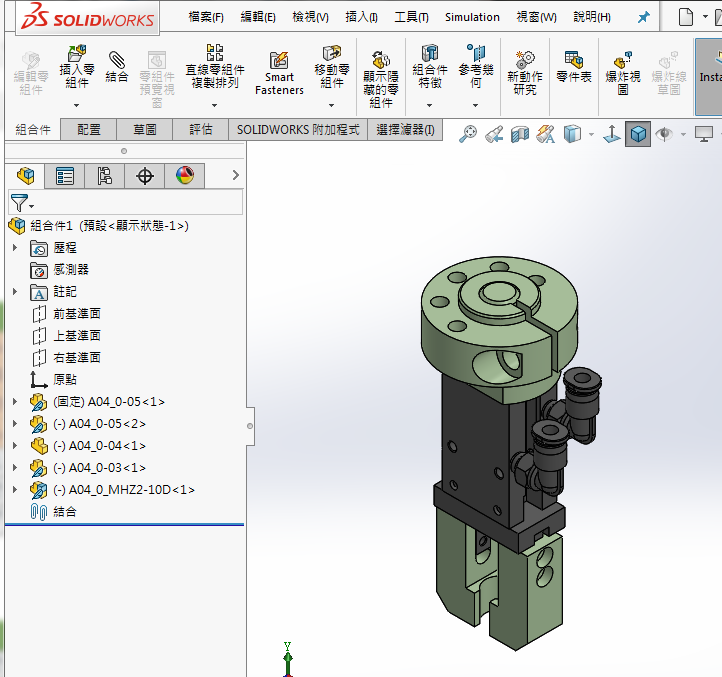Image resolution: width=722 pixels, height=677 pixels.
Task: Open the View Orientation dropdown arrow
Action: (592, 134)
